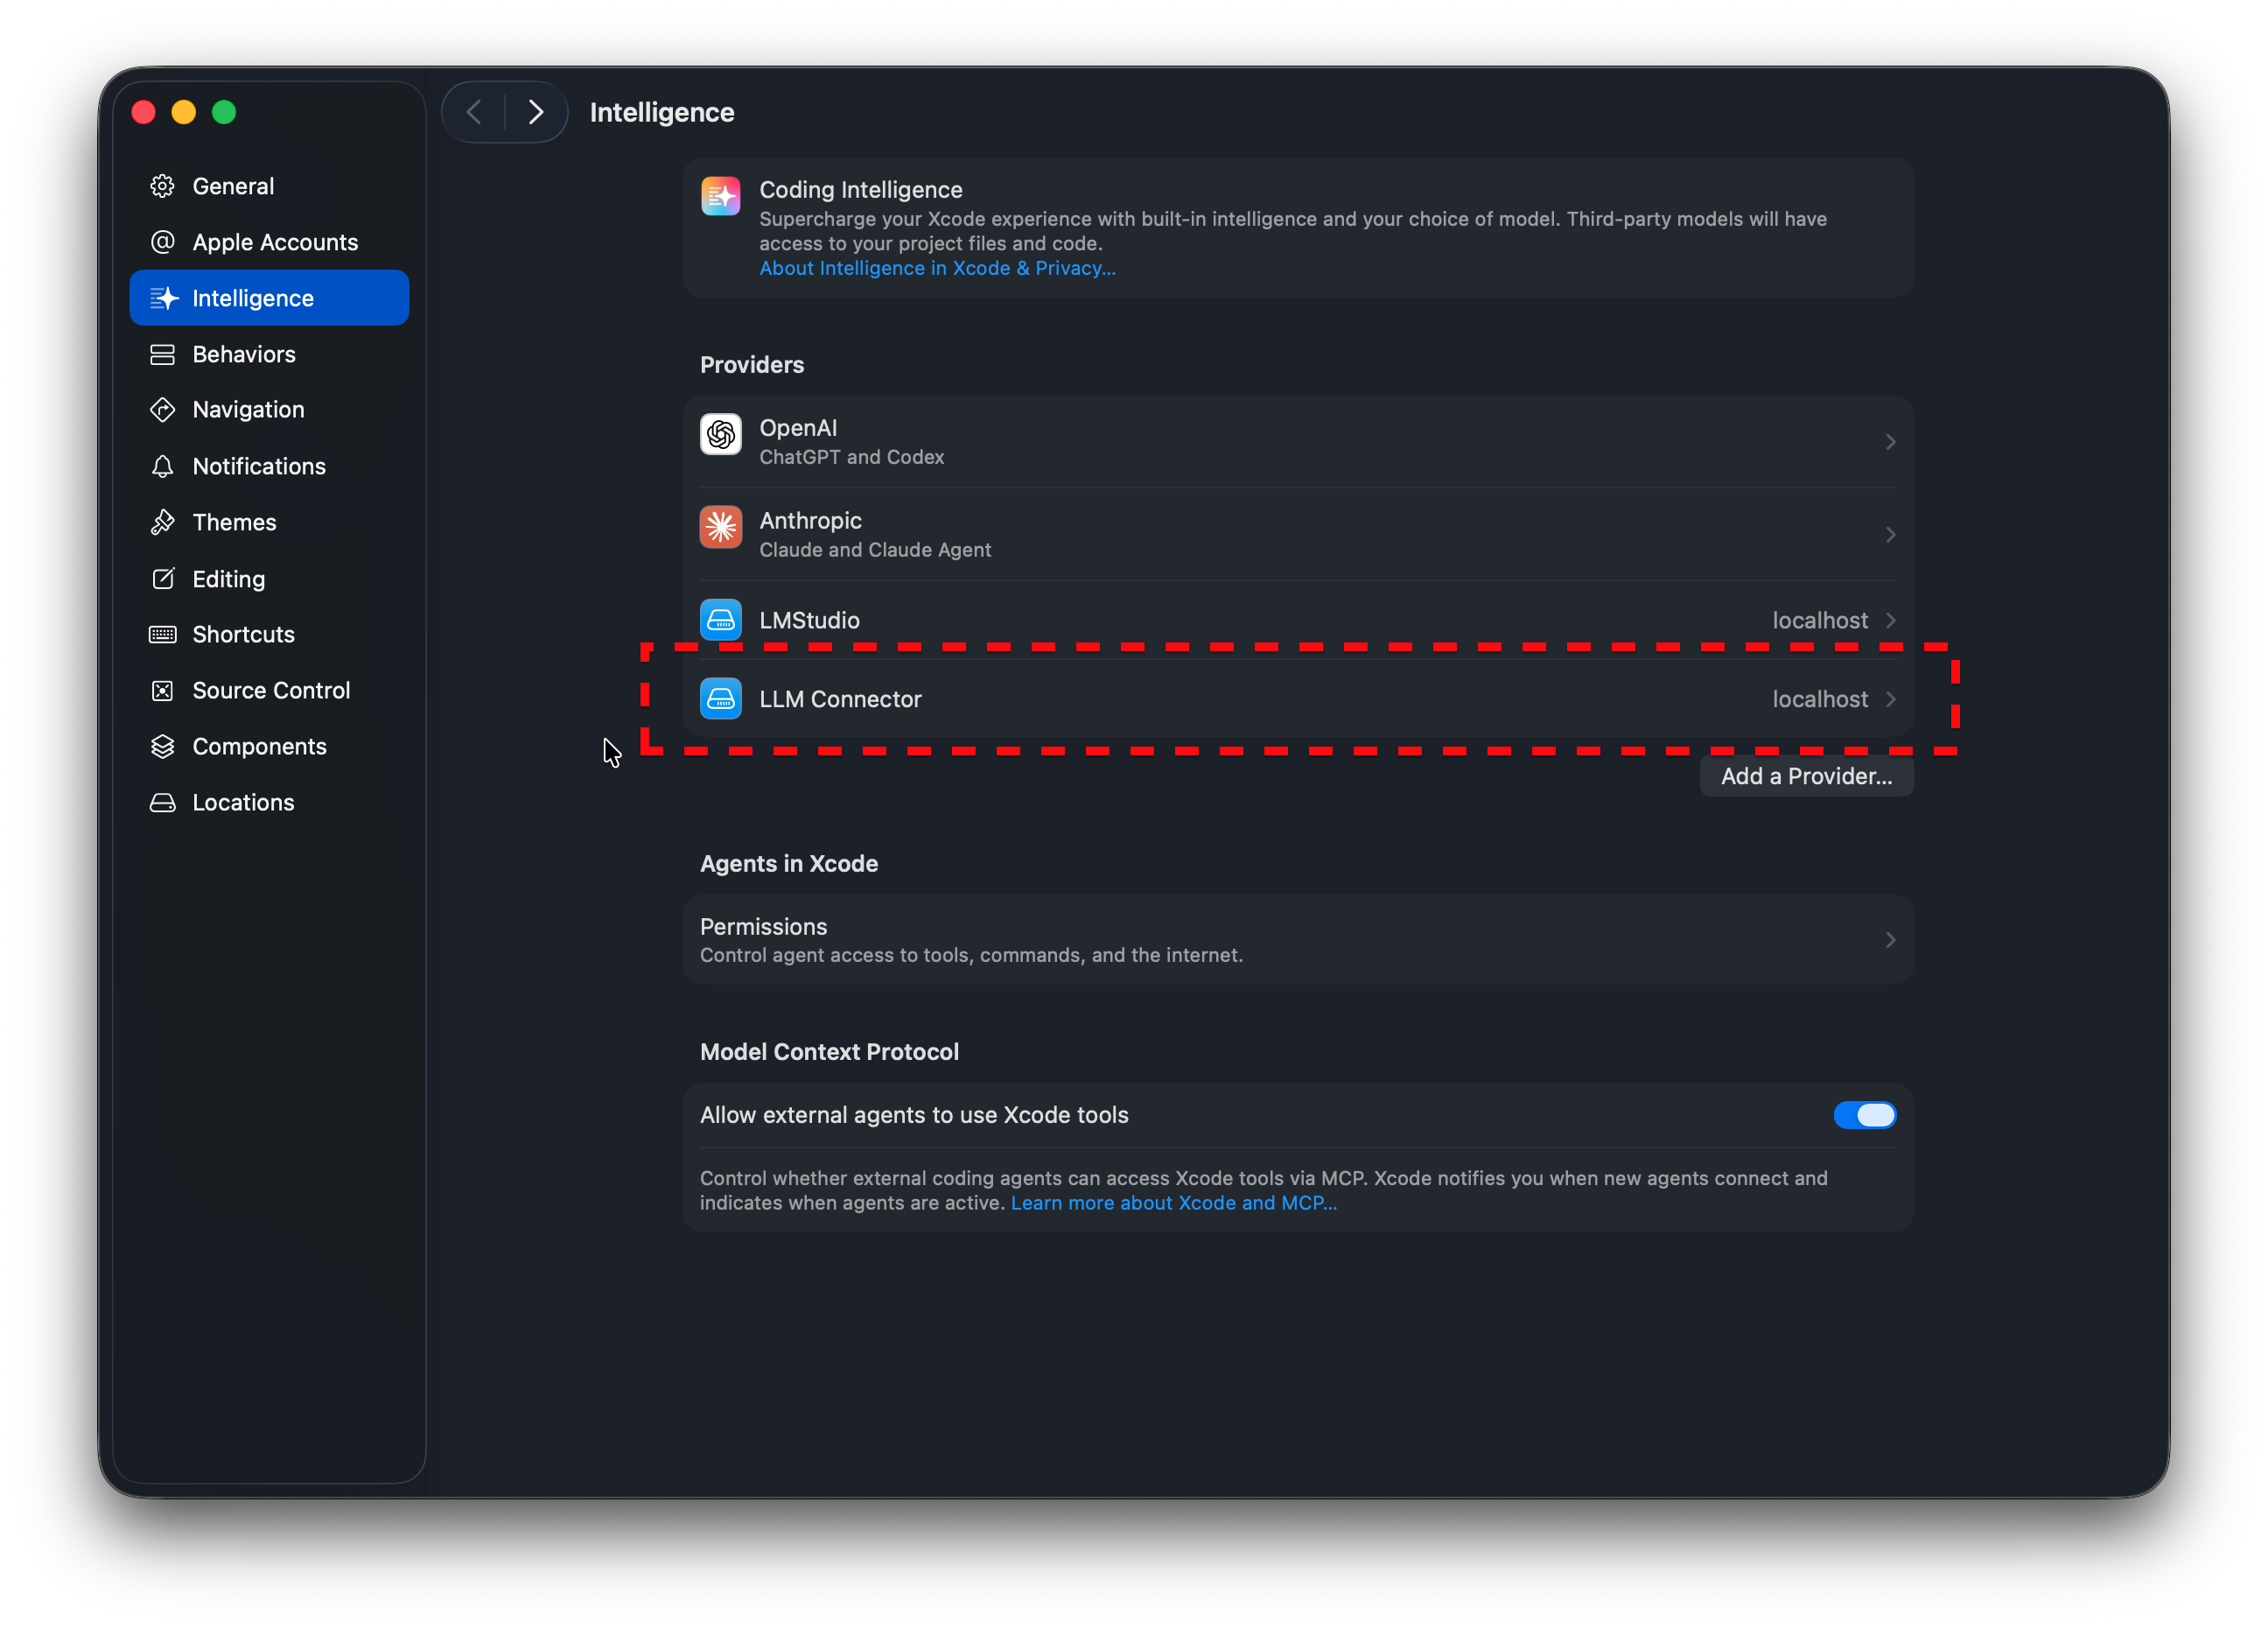Image resolution: width=2268 pixels, height=1628 pixels.
Task: Click the Source Control sidebar icon
Action: click(162, 691)
